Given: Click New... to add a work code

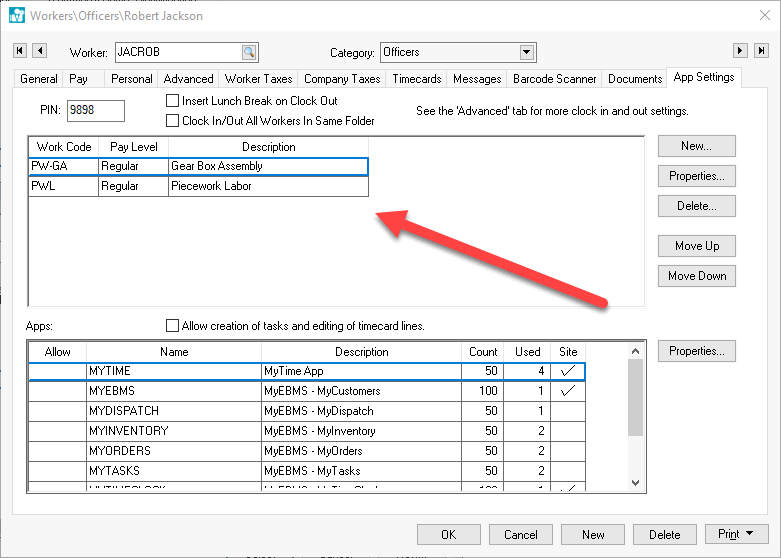Looking at the screenshot, I should [696, 146].
